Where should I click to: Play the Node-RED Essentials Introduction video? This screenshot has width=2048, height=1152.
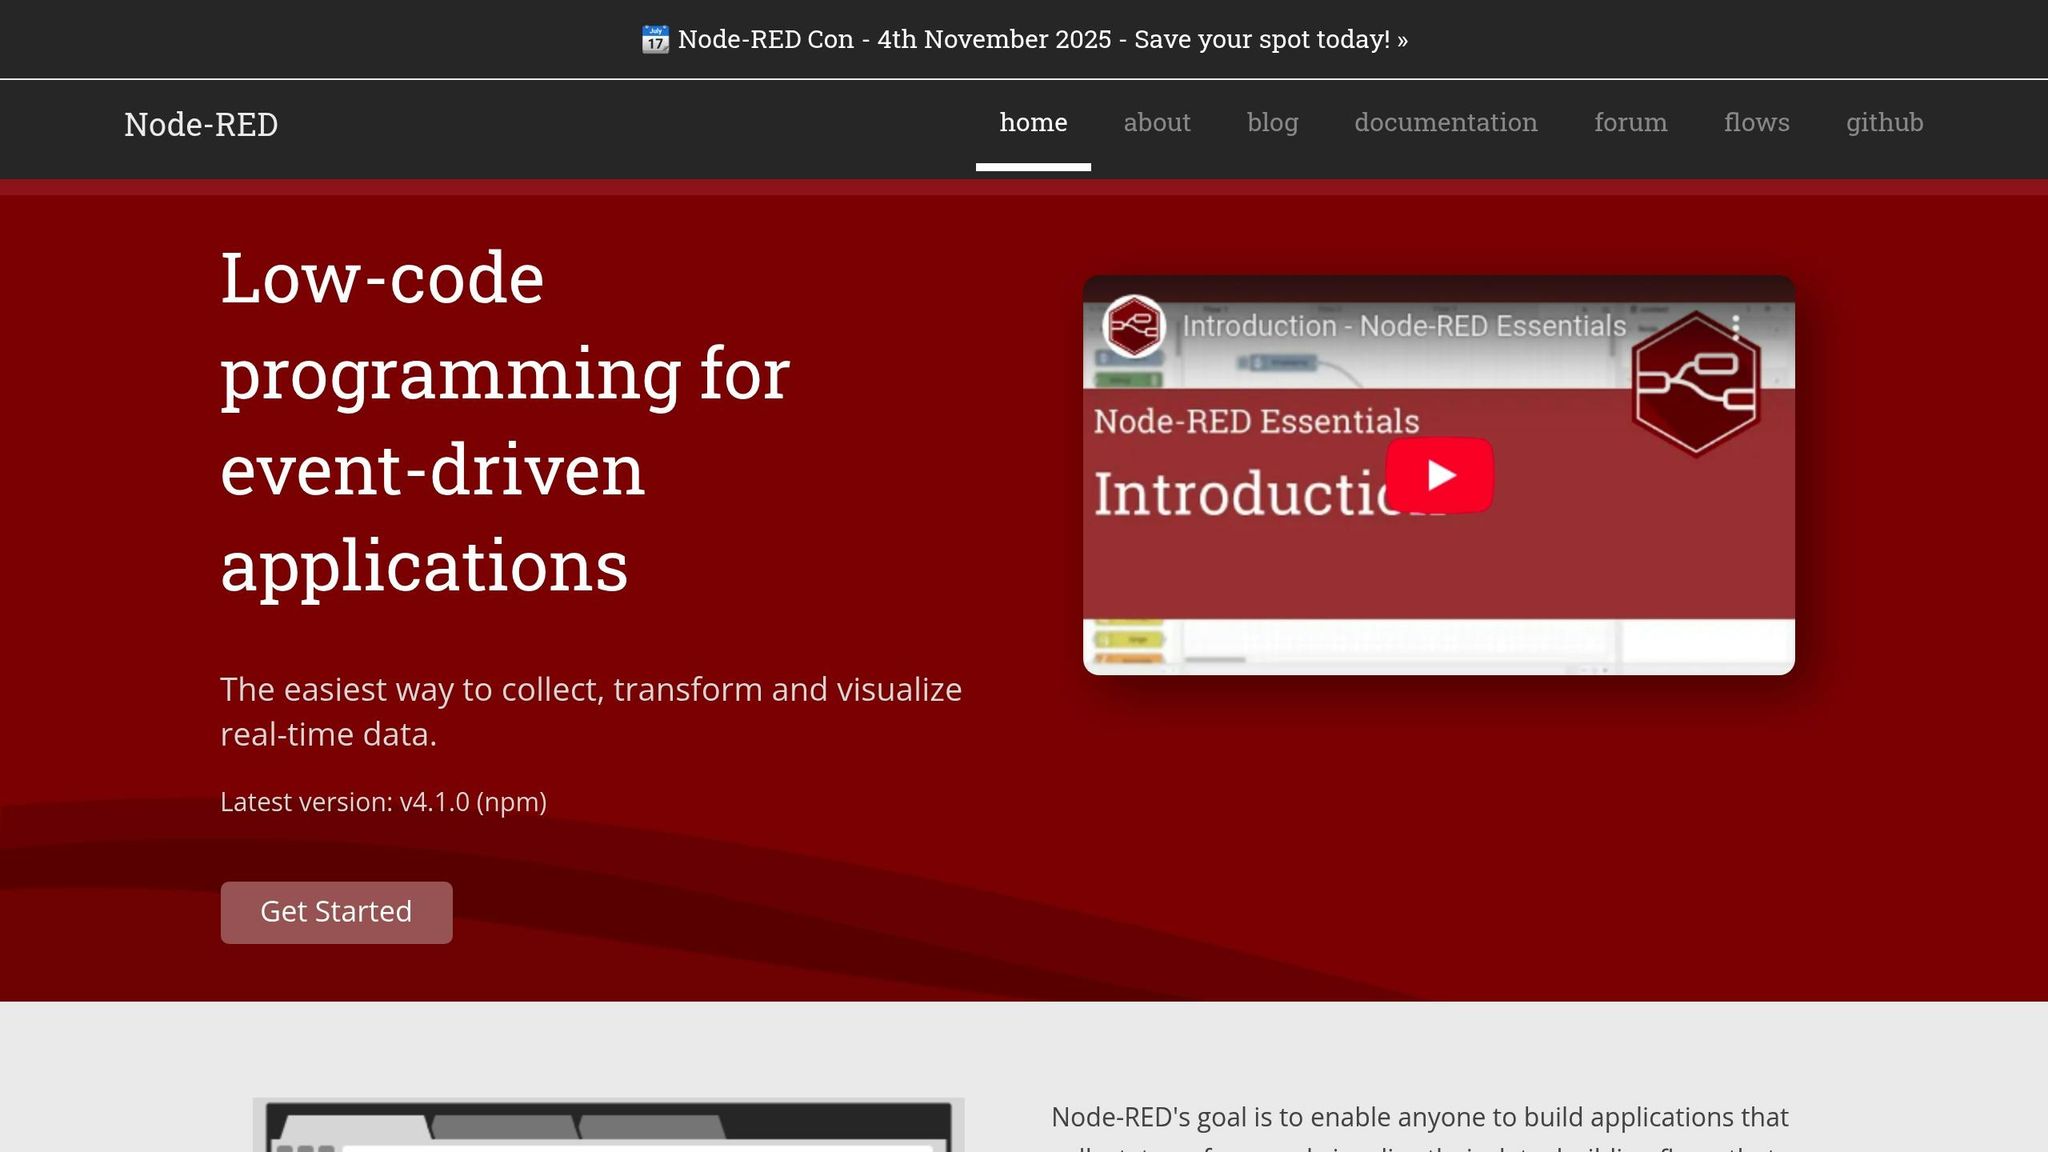point(1438,476)
